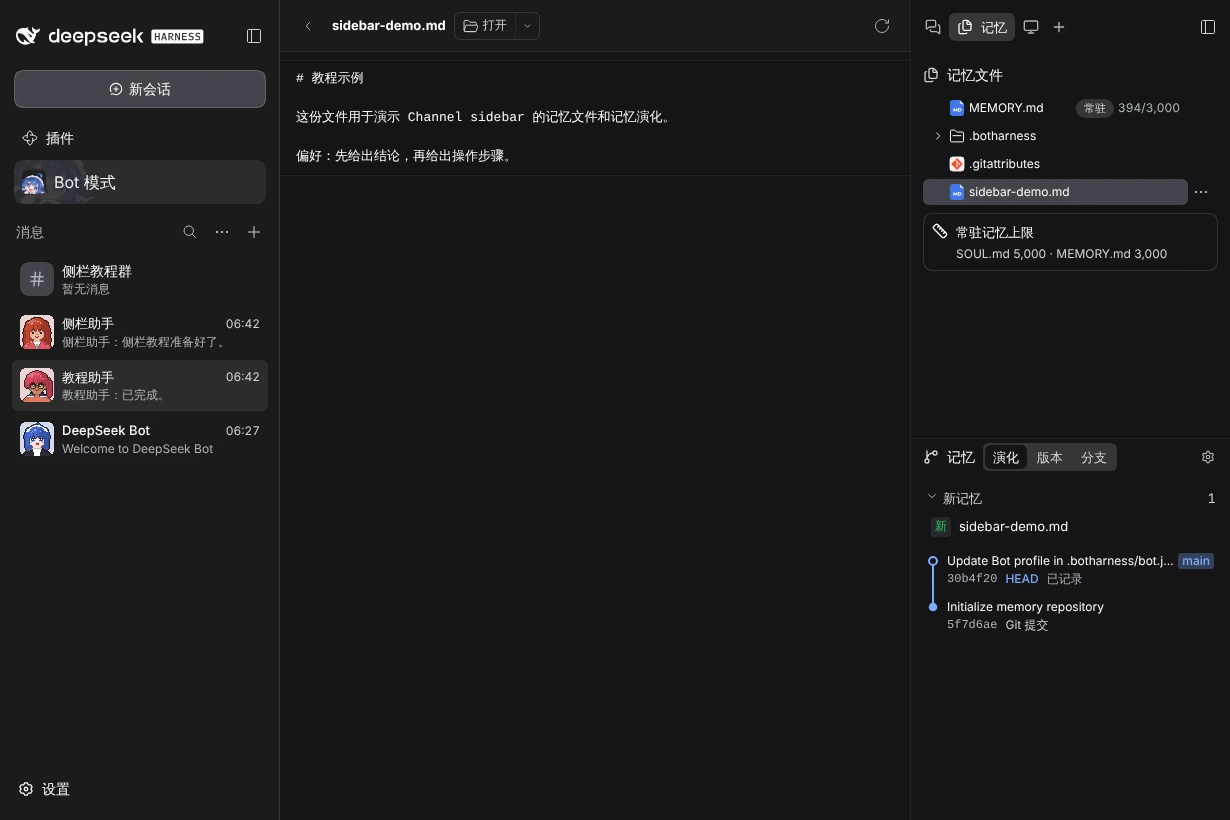
Task: Open DeepSeek Bot conversation
Action: click(x=140, y=439)
